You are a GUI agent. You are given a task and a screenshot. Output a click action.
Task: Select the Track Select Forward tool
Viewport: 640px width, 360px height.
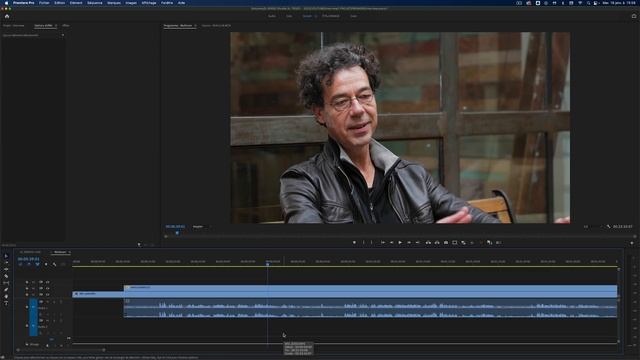pyautogui.click(x=6, y=262)
